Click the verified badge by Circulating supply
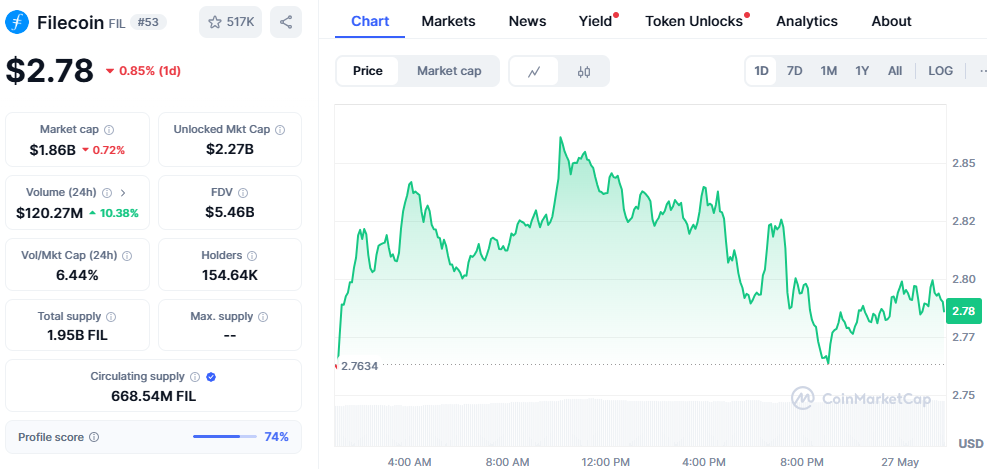Viewport: 987px width, 469px height. click(212, 376)
